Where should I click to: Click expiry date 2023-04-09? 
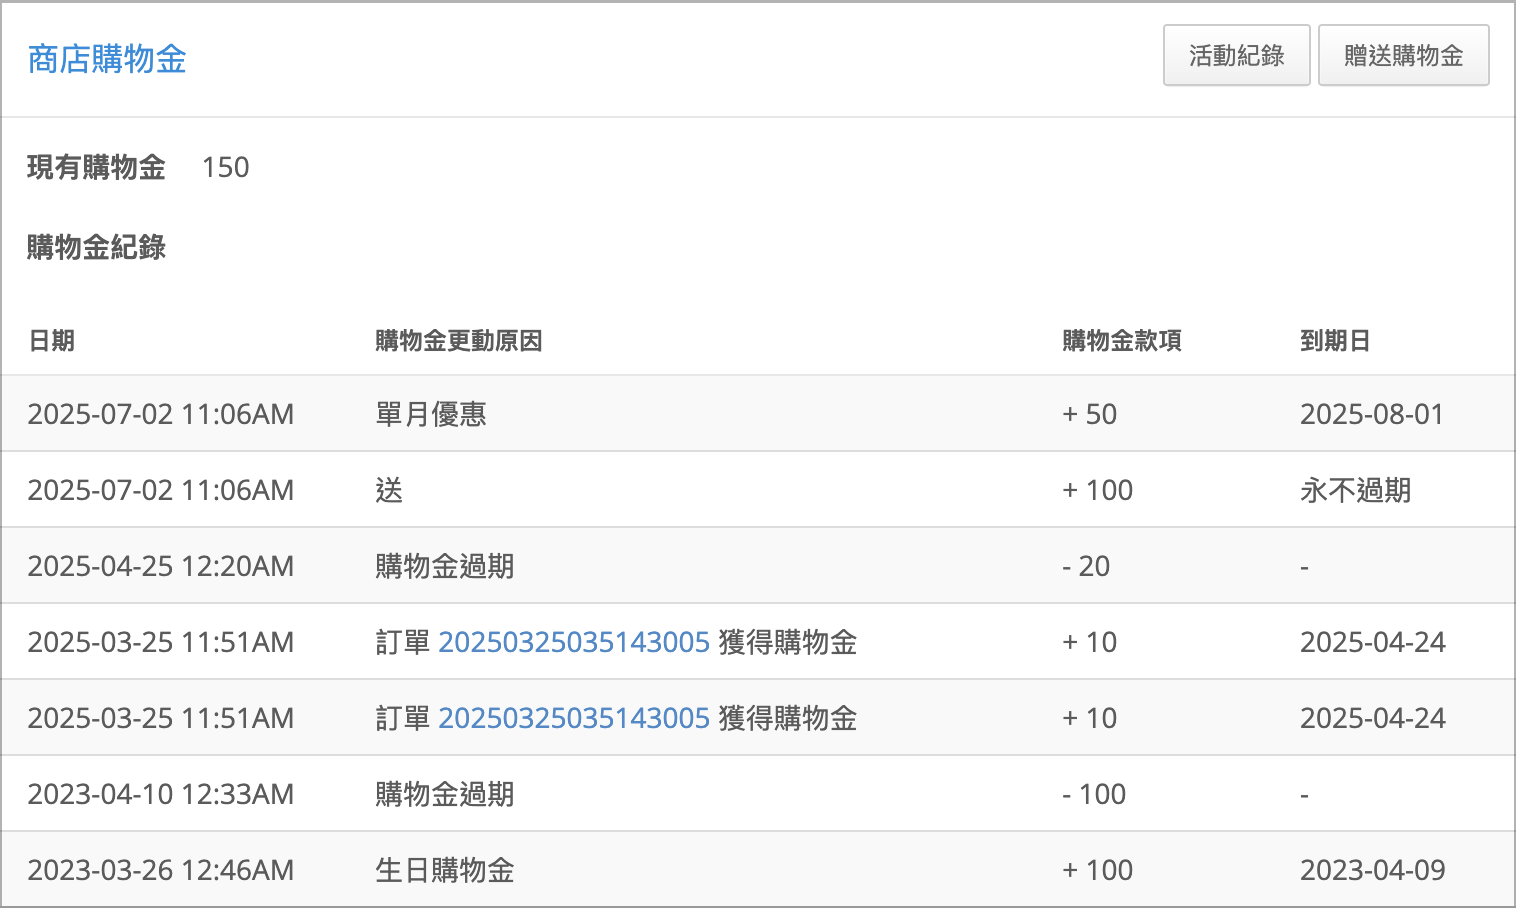[x=1373, y=870]
